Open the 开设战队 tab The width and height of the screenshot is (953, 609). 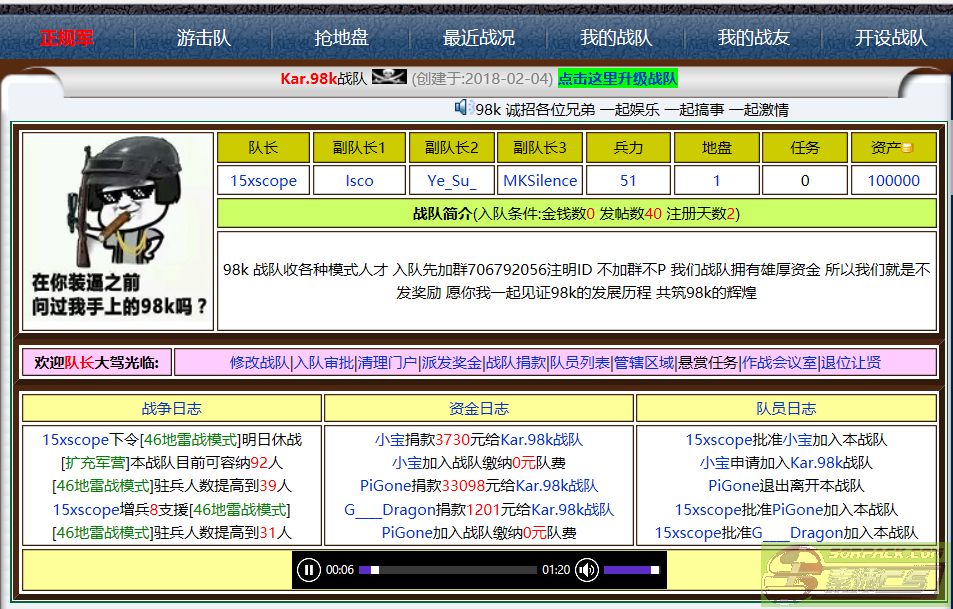[x=890, y=38]
